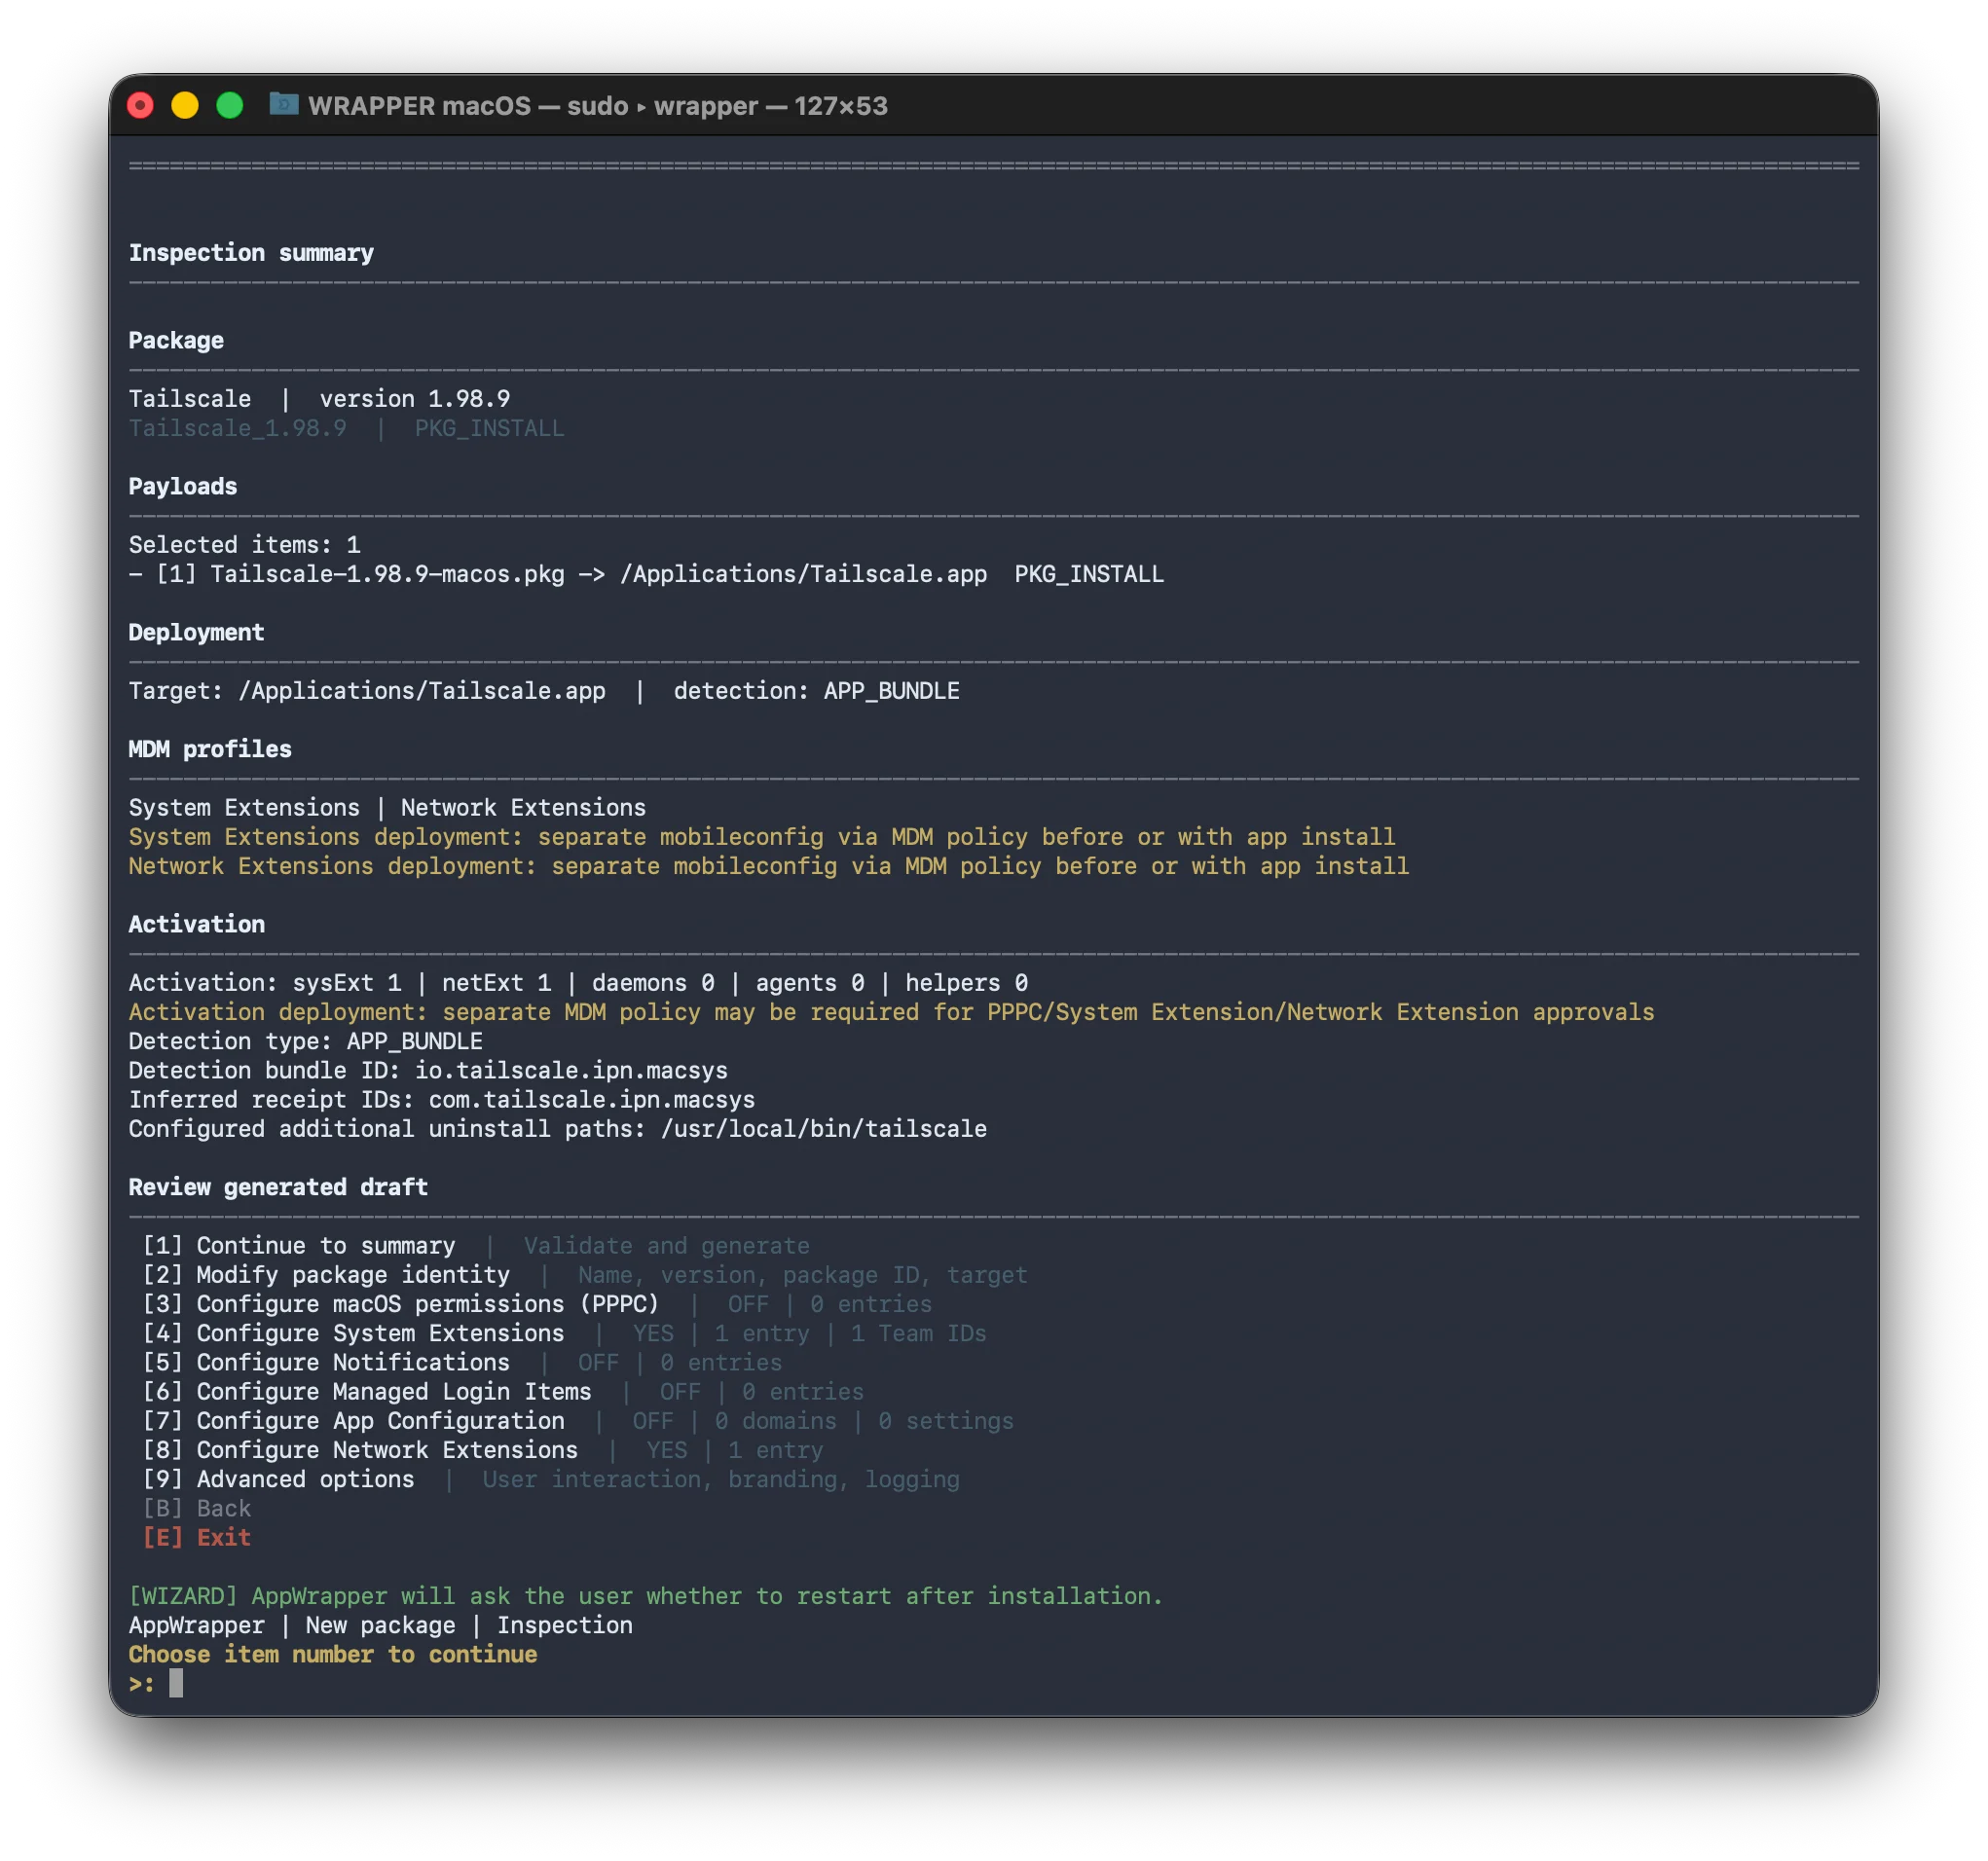Screen dimensions: 1988x1861
Task: Click the 'Package' section heading
Action: click(176, 341)
